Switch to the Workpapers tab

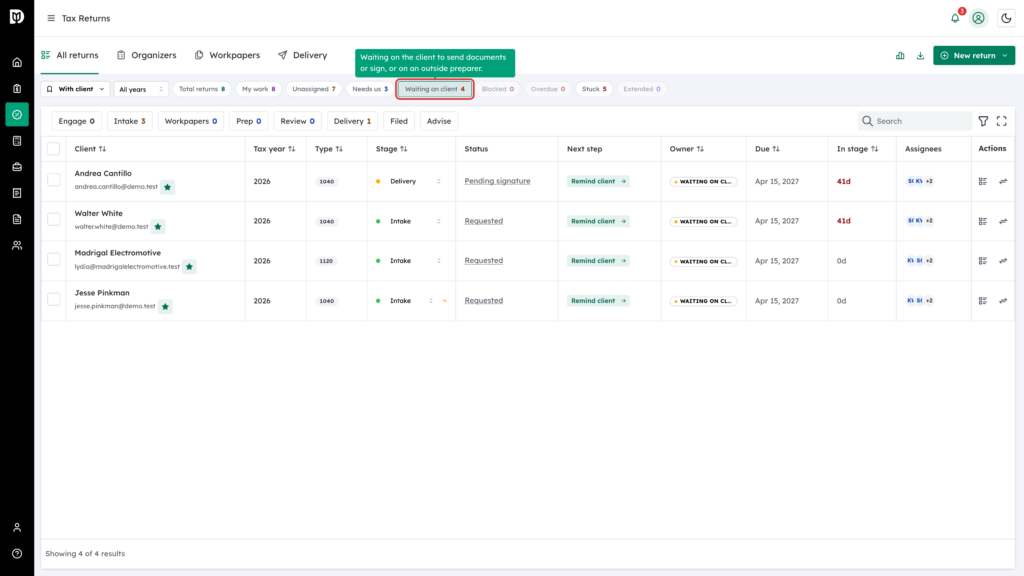[x=227, y=56]
